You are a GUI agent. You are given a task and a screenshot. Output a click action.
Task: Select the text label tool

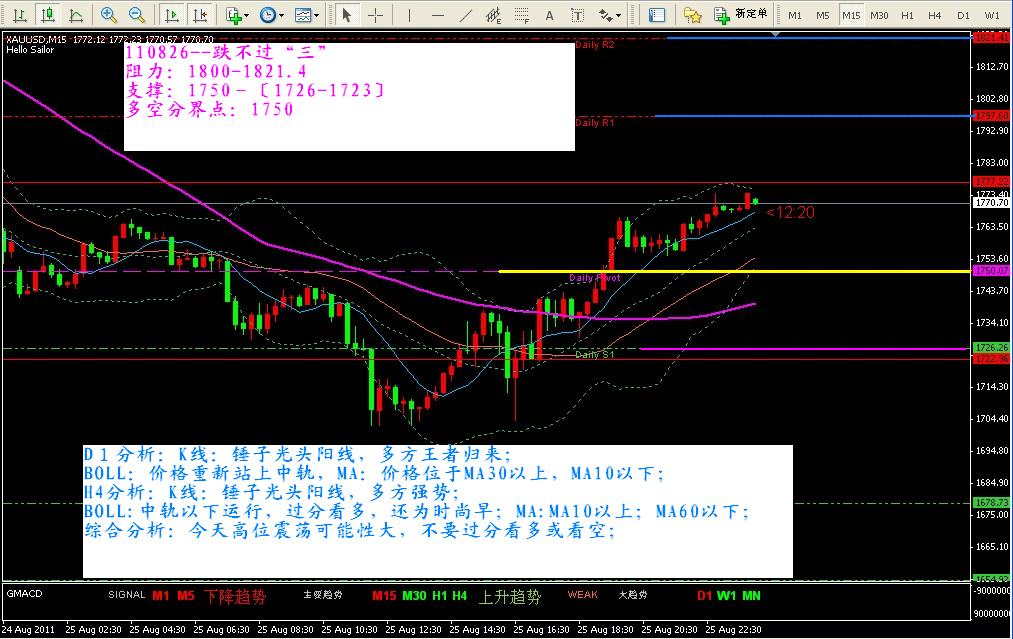[578, 15]
